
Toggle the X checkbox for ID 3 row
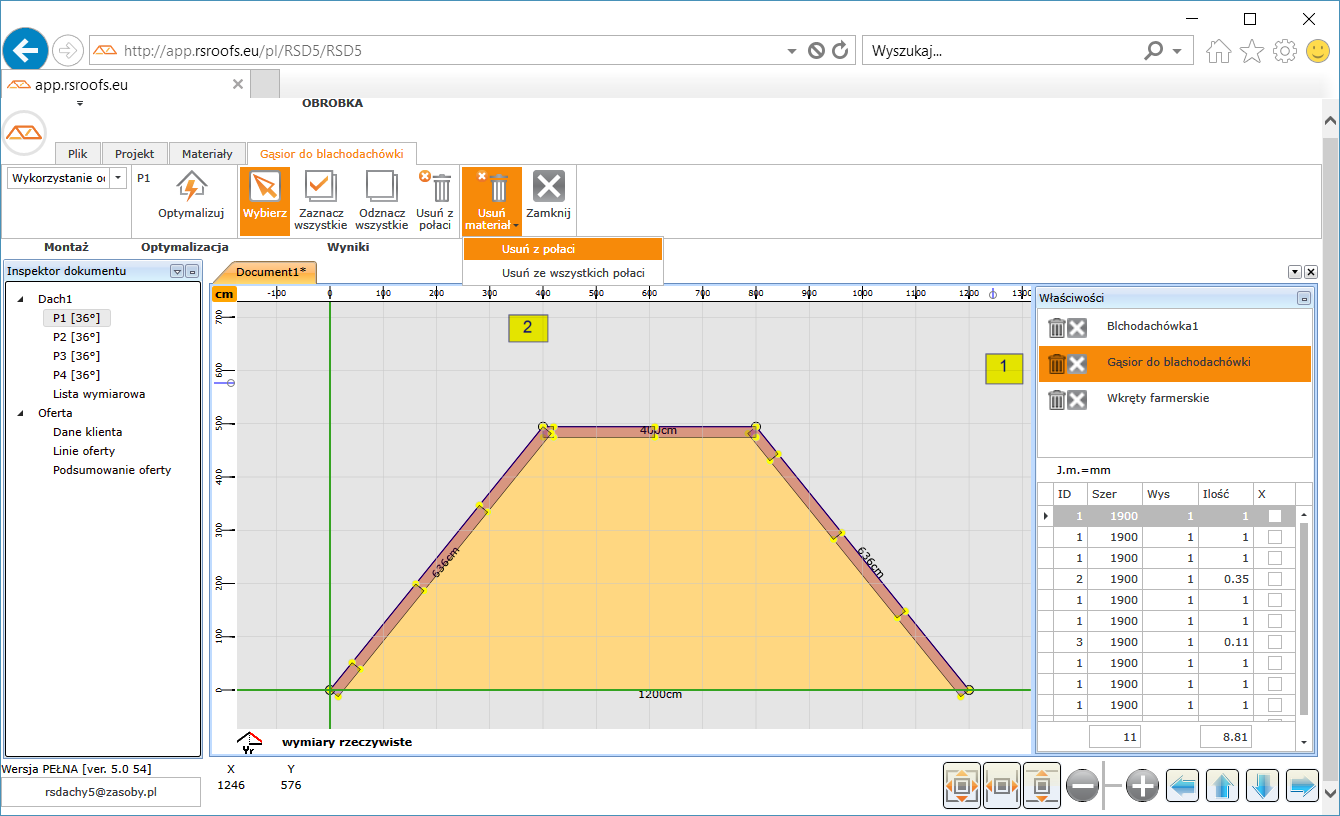pos(1274,642)
